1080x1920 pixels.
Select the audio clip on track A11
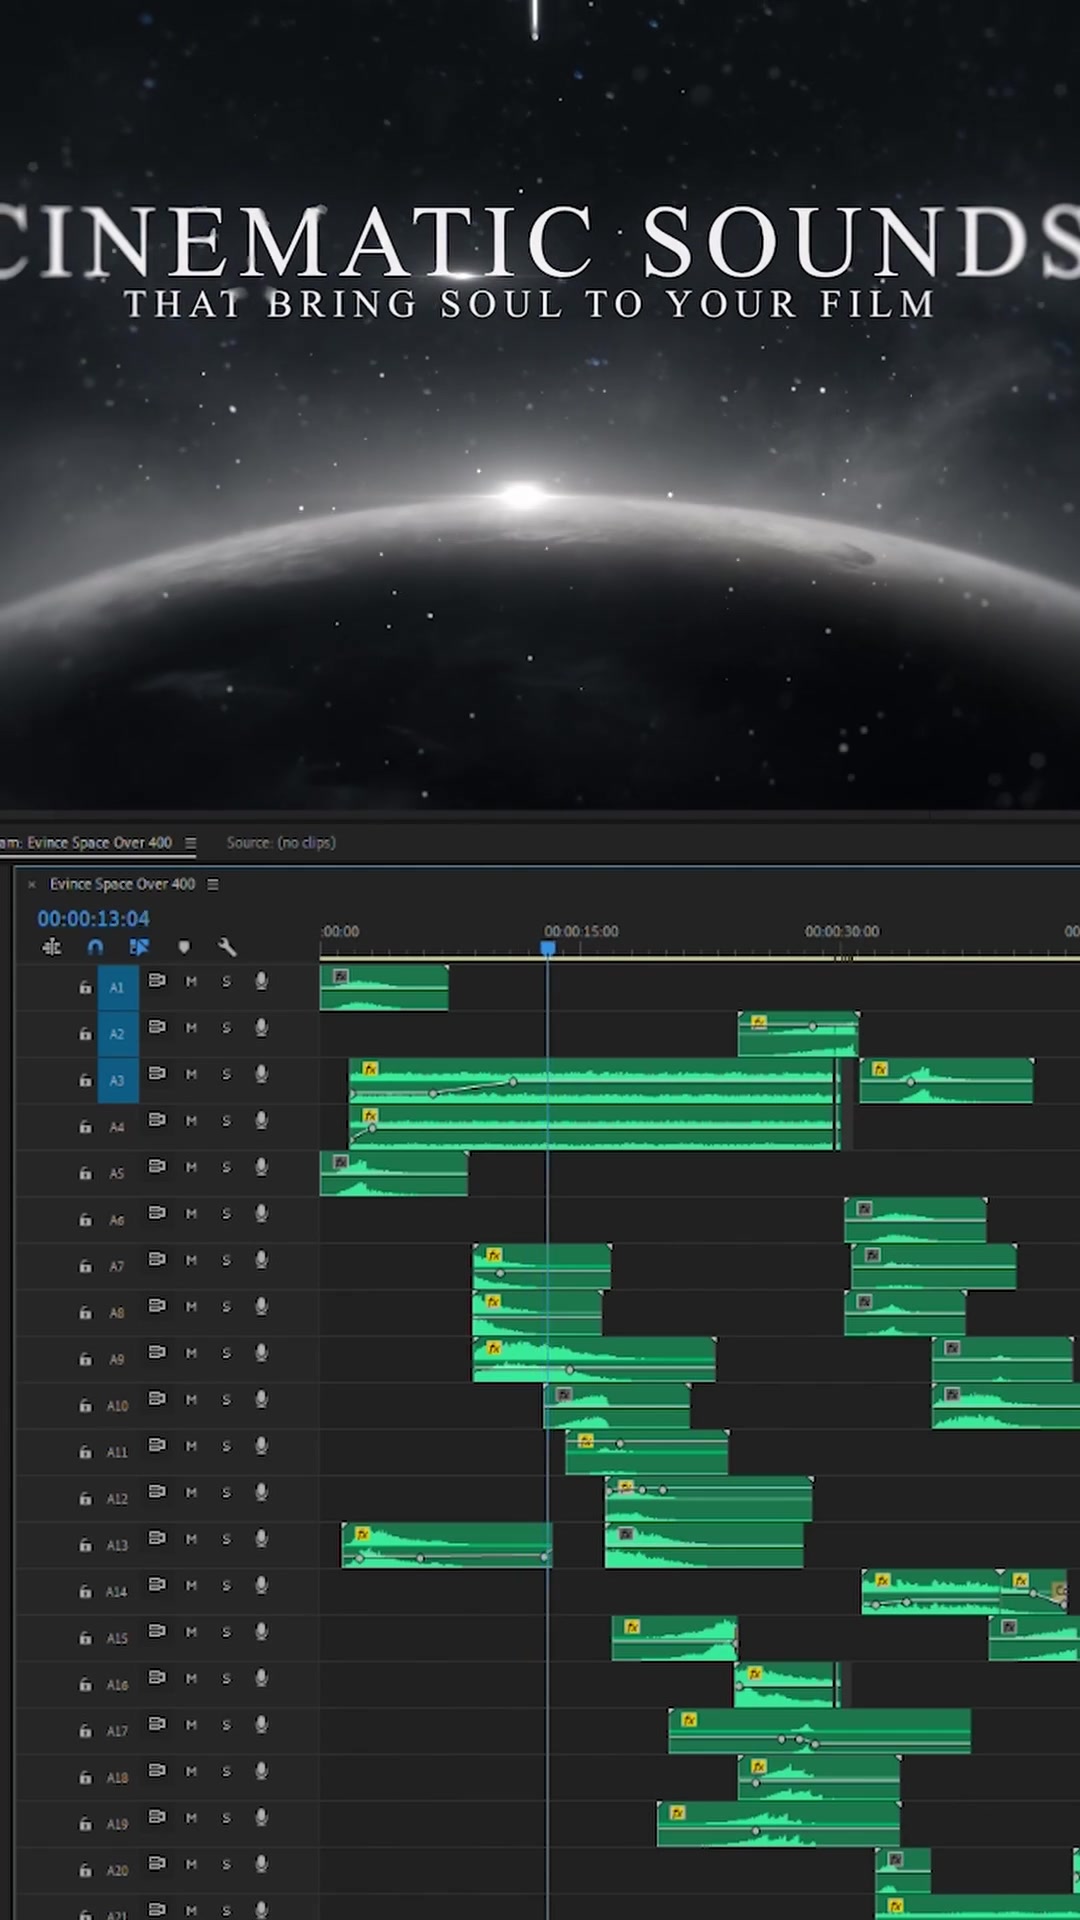tap(646, 1452)
